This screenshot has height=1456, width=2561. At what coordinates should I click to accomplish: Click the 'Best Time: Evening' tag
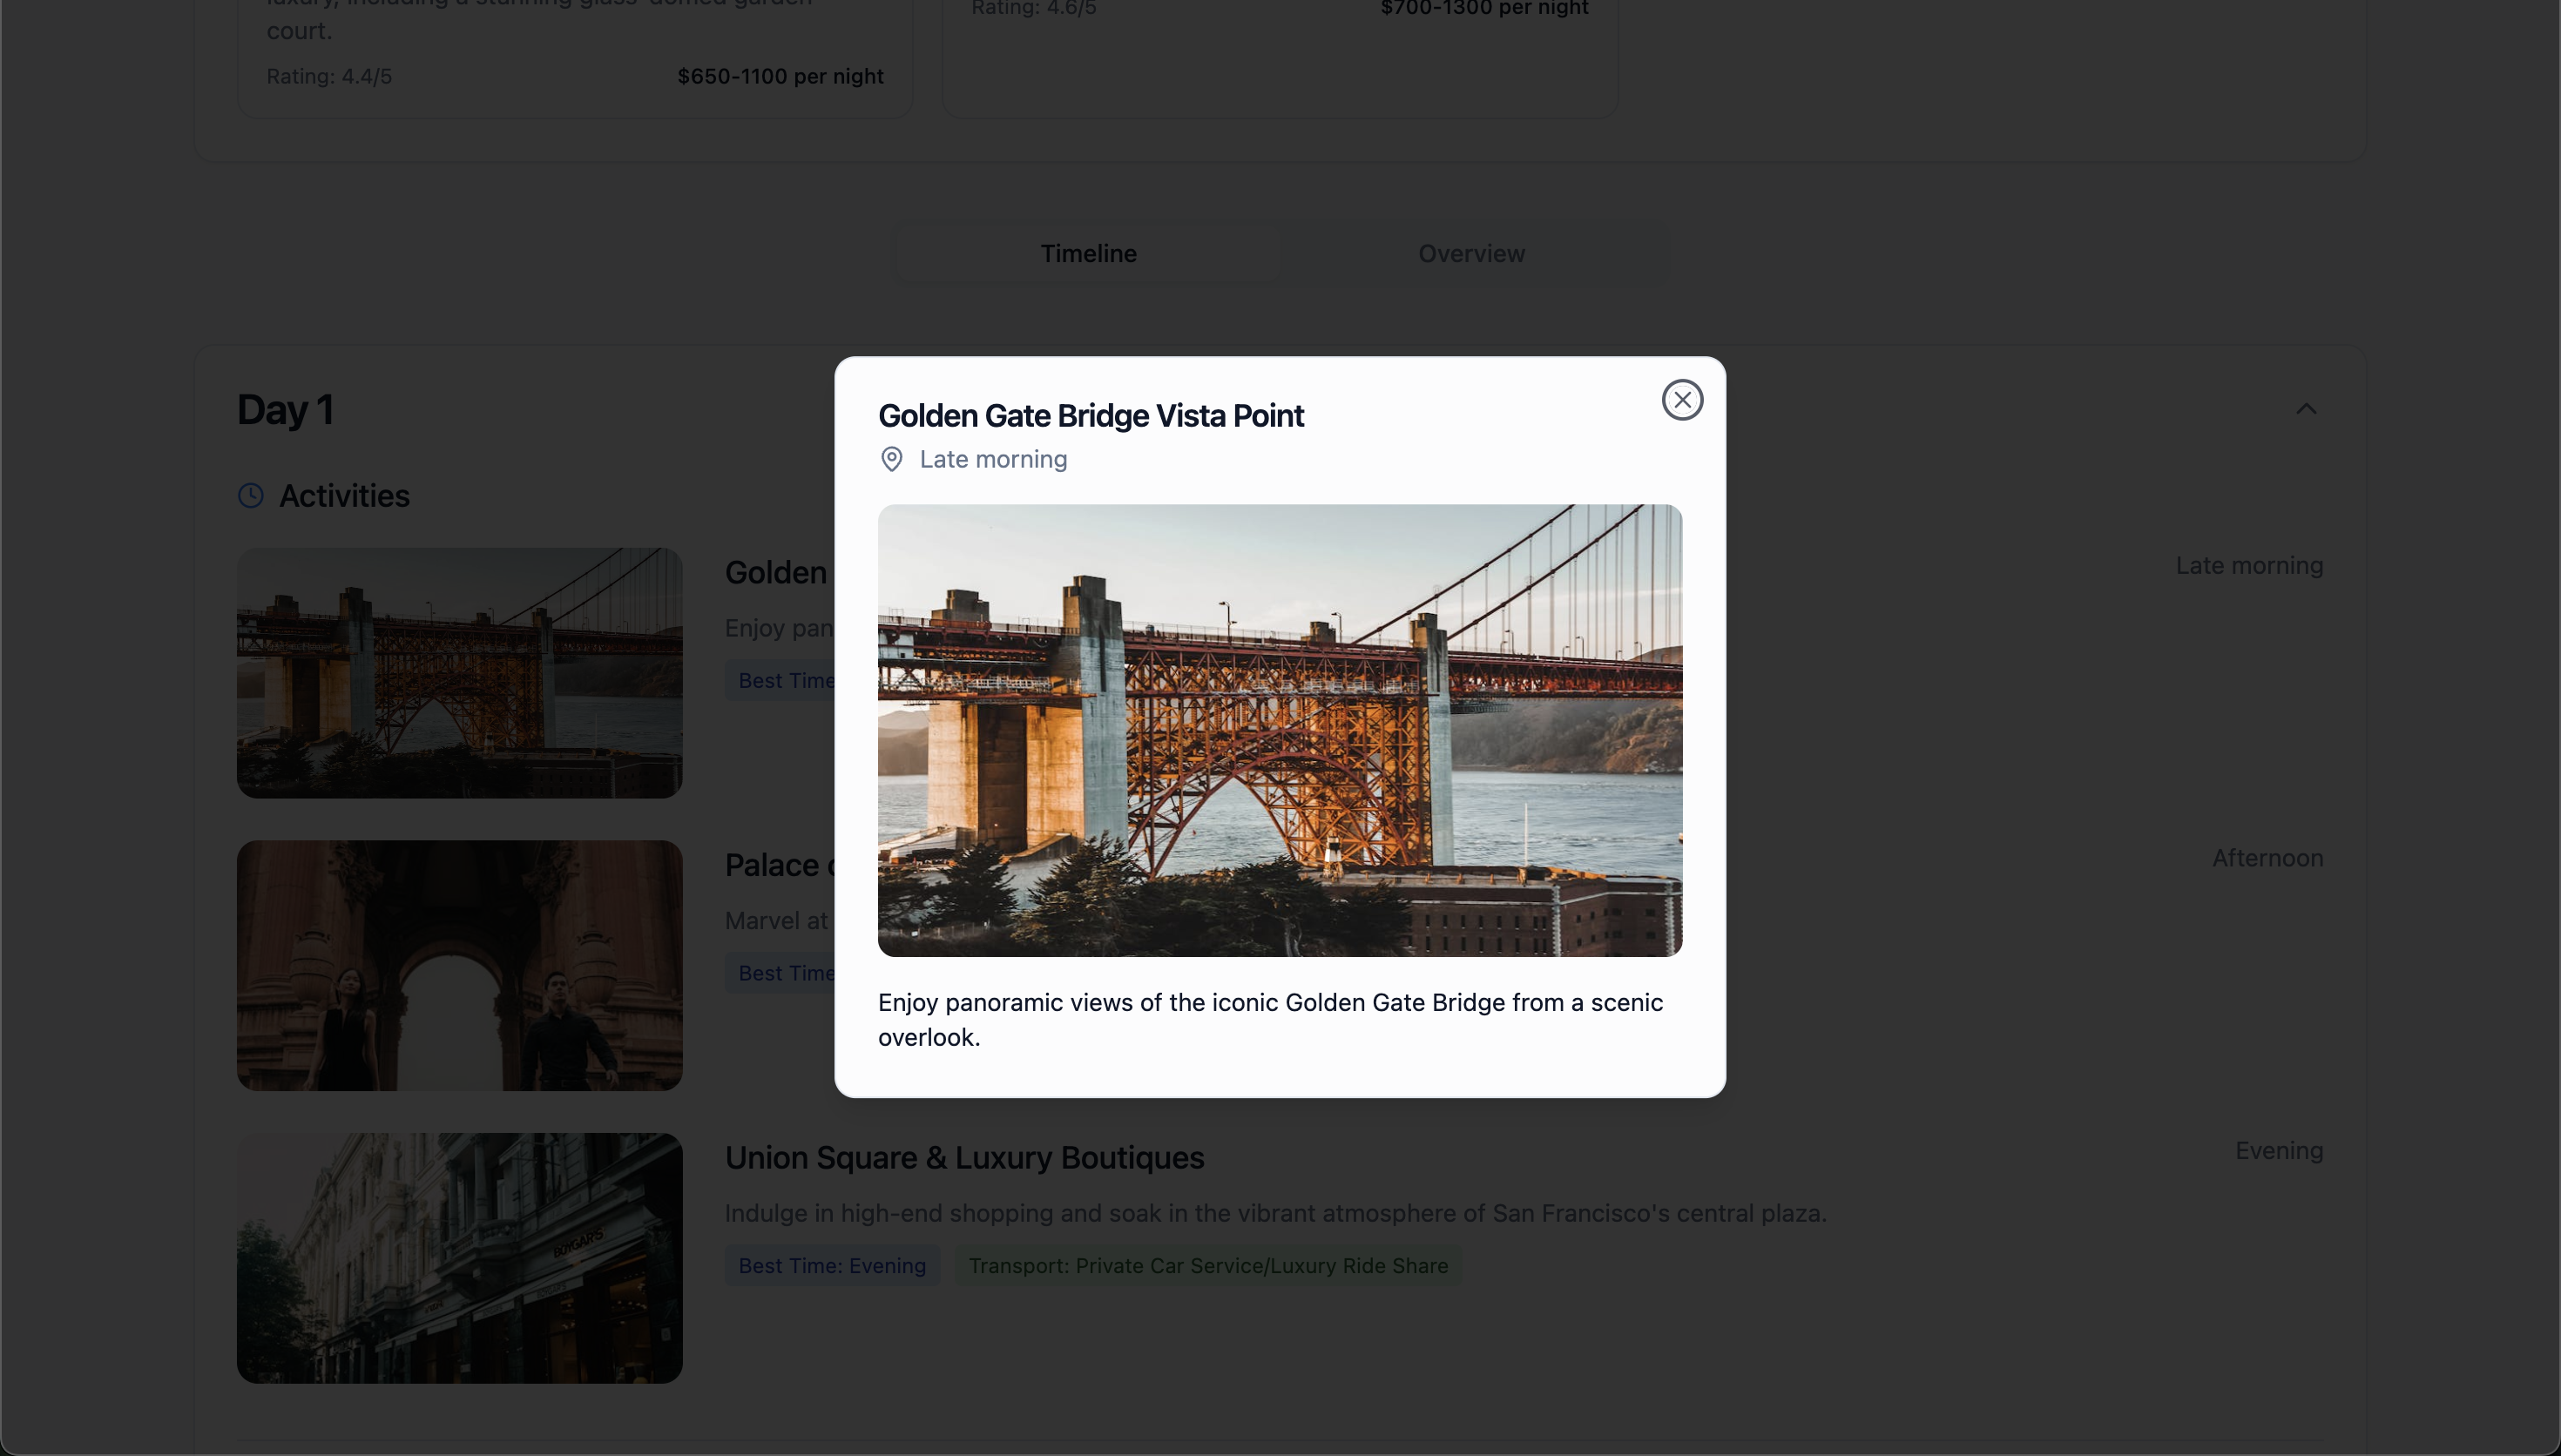832,1266
